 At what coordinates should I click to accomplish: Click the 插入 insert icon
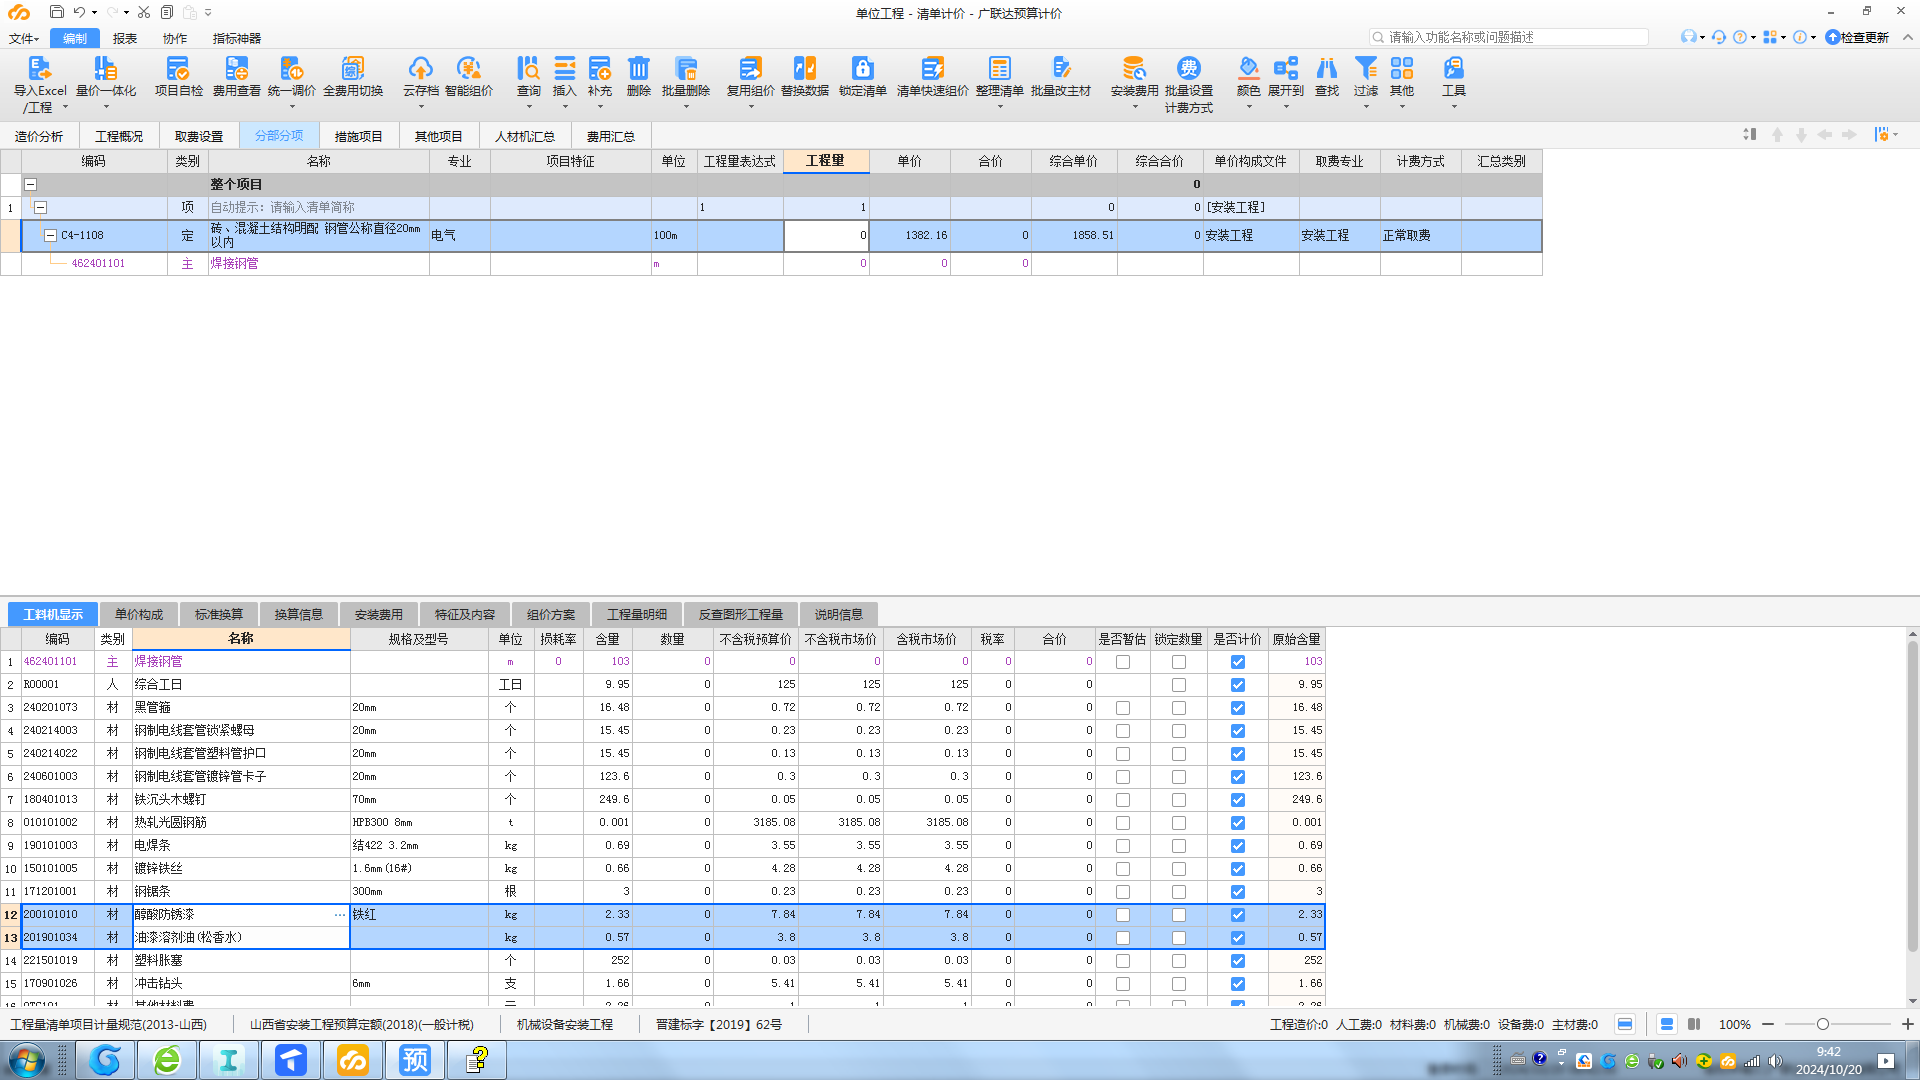click(565, 68)
